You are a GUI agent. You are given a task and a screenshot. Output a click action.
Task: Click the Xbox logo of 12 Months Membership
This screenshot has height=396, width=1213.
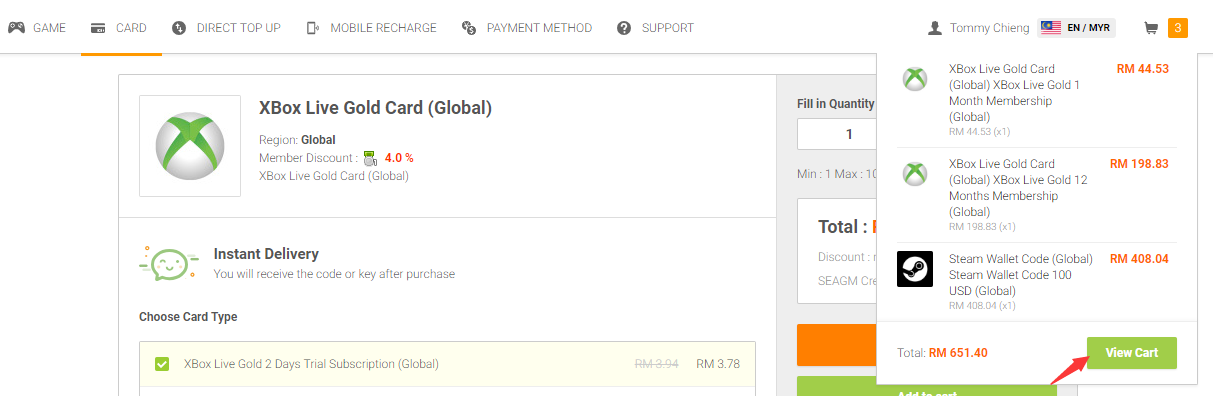point(914,173)
